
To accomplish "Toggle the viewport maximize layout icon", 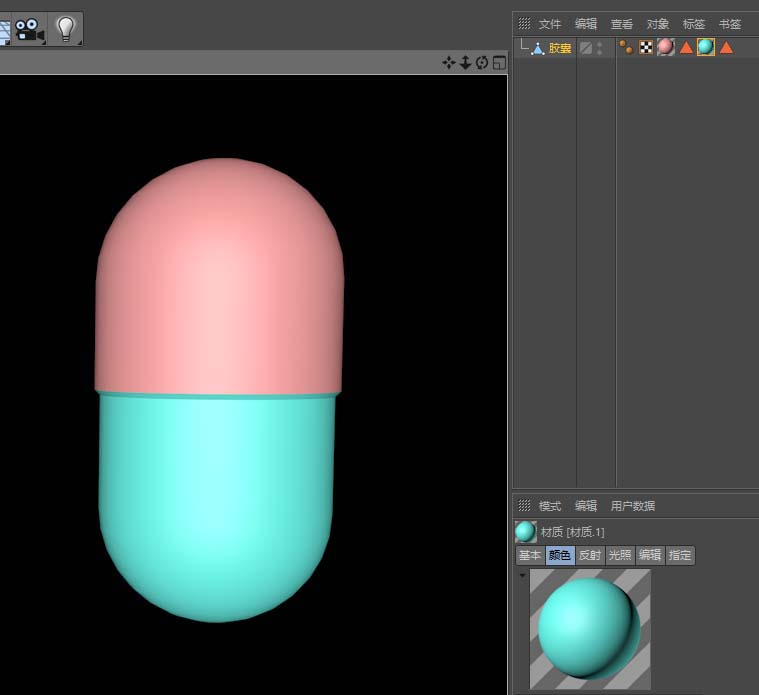I will [x=499, y=63].
